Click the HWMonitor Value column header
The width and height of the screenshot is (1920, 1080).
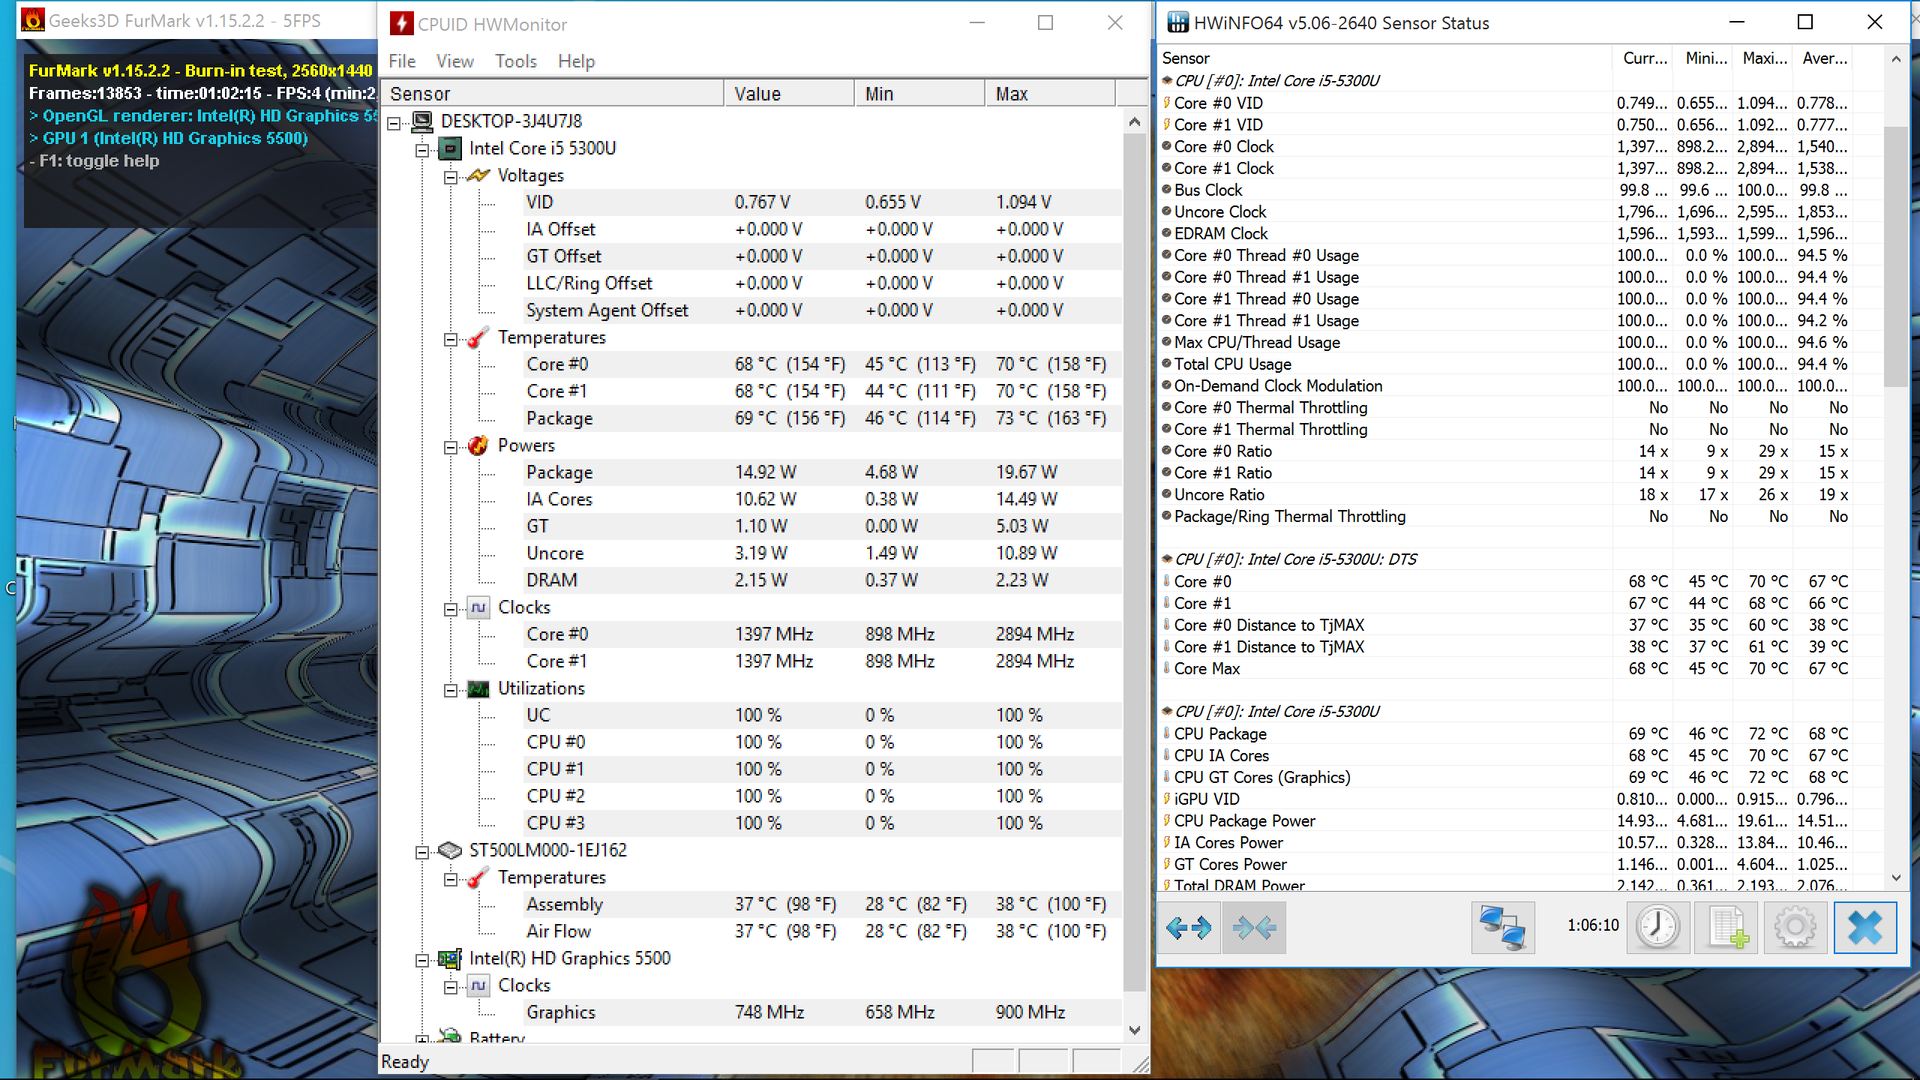click(x=789, y=93)
